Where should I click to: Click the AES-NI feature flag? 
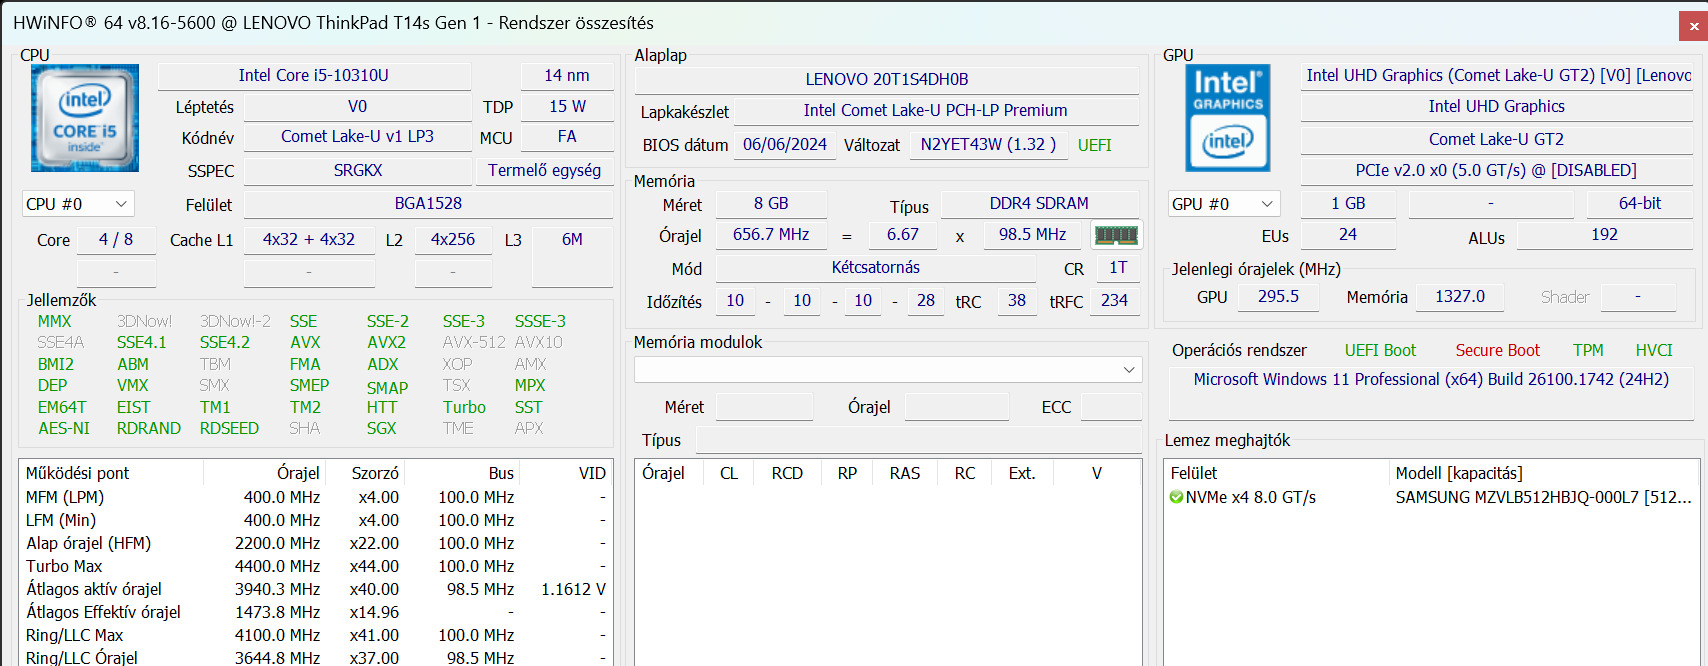tap(64, 428)
